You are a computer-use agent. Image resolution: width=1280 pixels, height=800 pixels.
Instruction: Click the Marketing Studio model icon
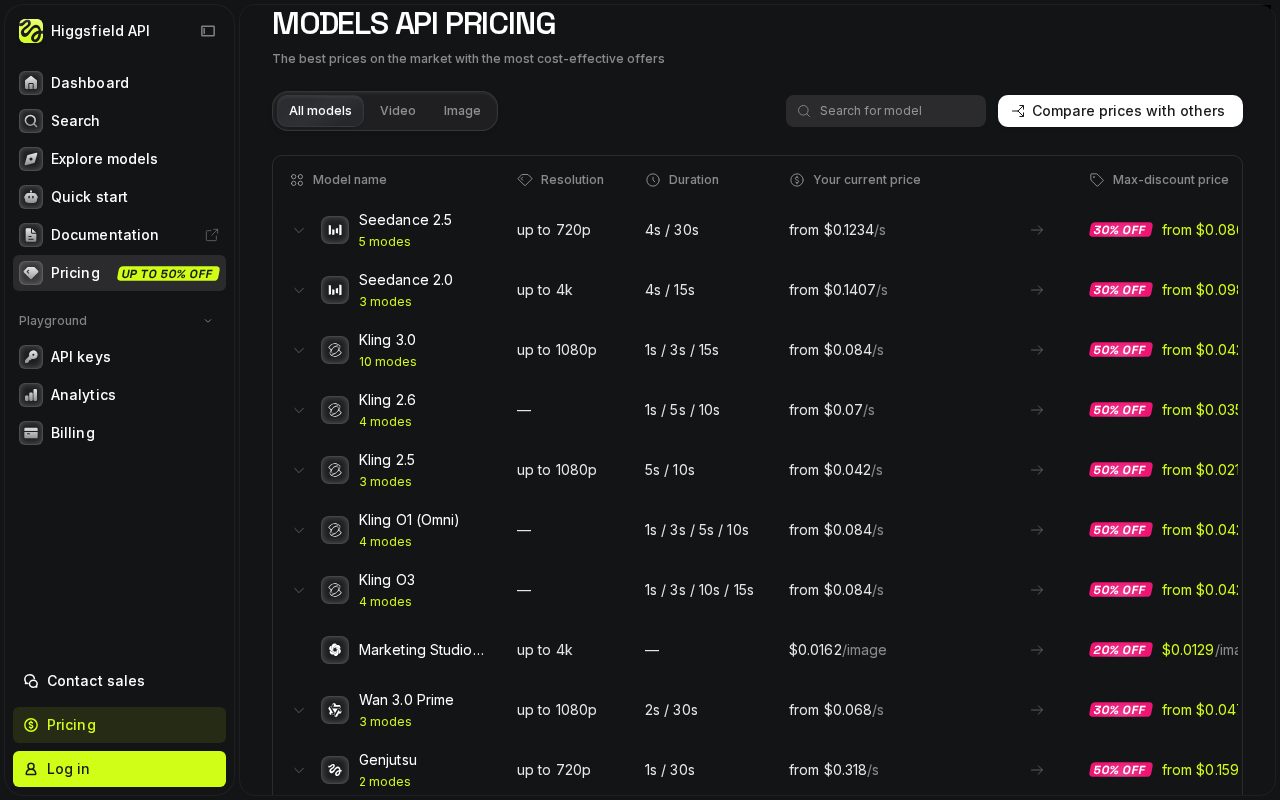tap(335, 650)
